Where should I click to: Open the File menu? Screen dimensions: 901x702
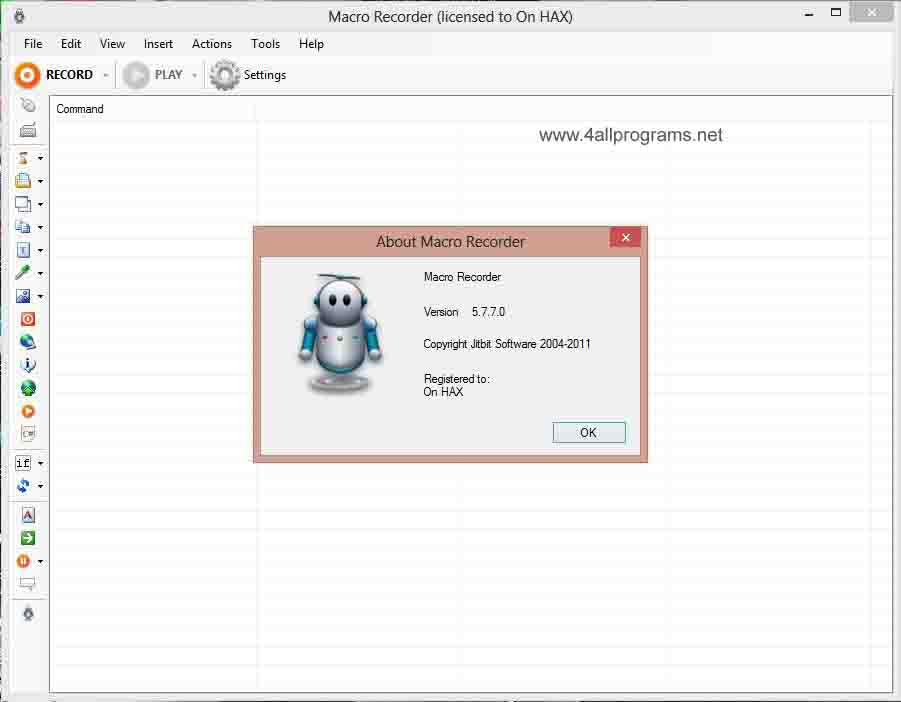tap(33, 44)
